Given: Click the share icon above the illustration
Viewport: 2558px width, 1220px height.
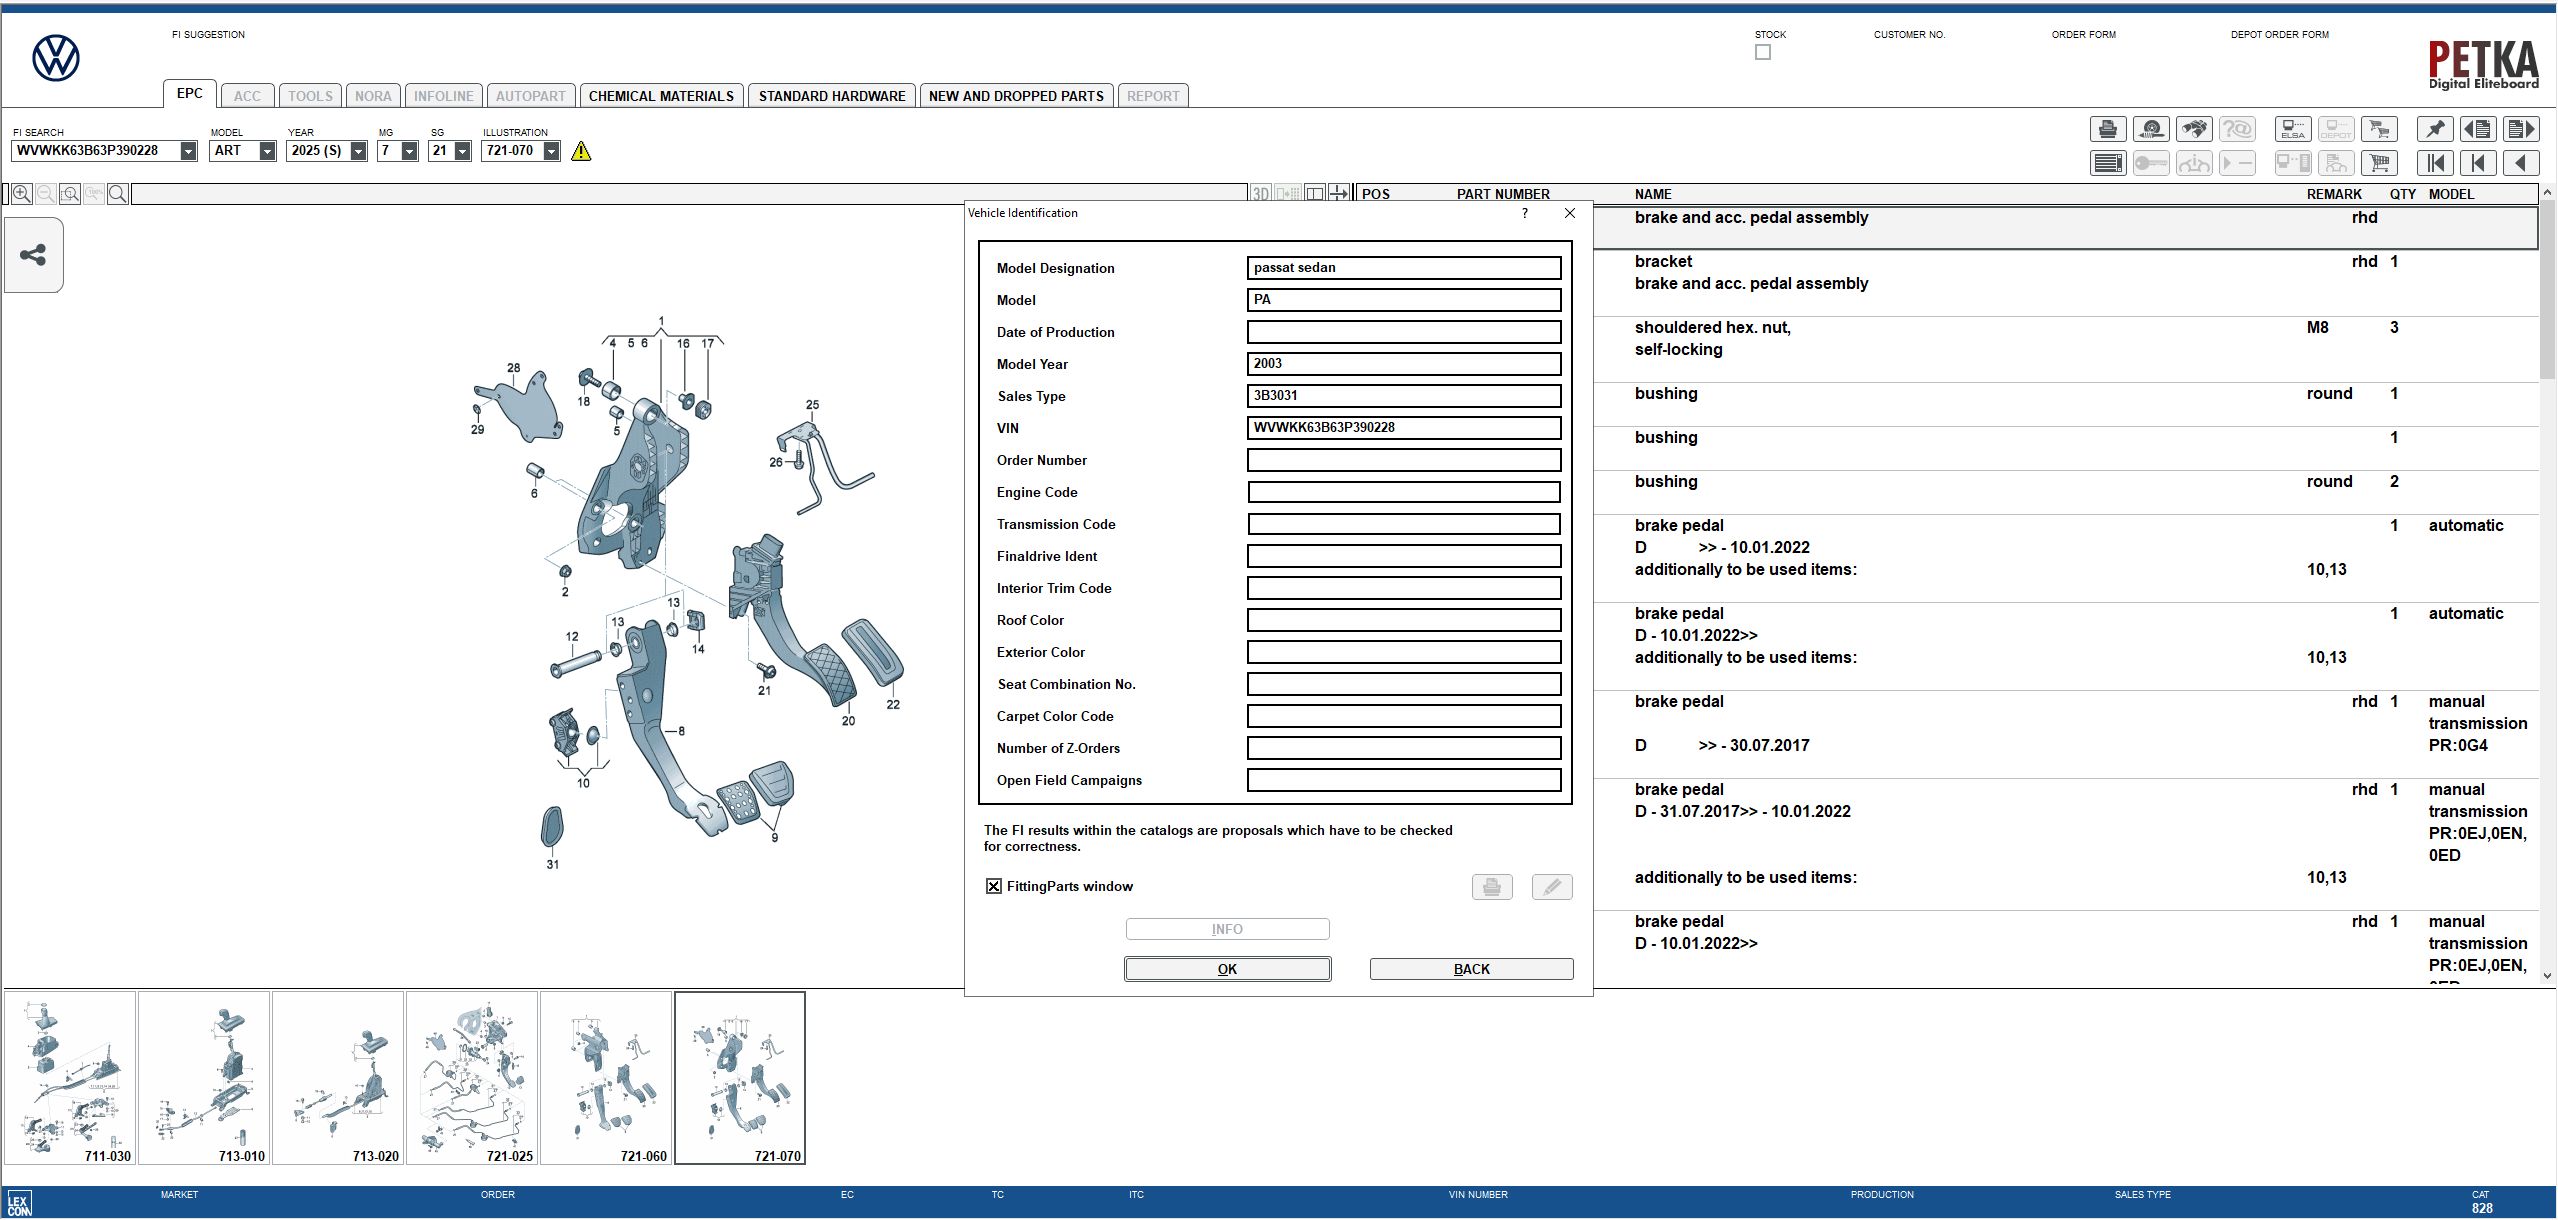Looking at the screenshot, I should [33, 255].
